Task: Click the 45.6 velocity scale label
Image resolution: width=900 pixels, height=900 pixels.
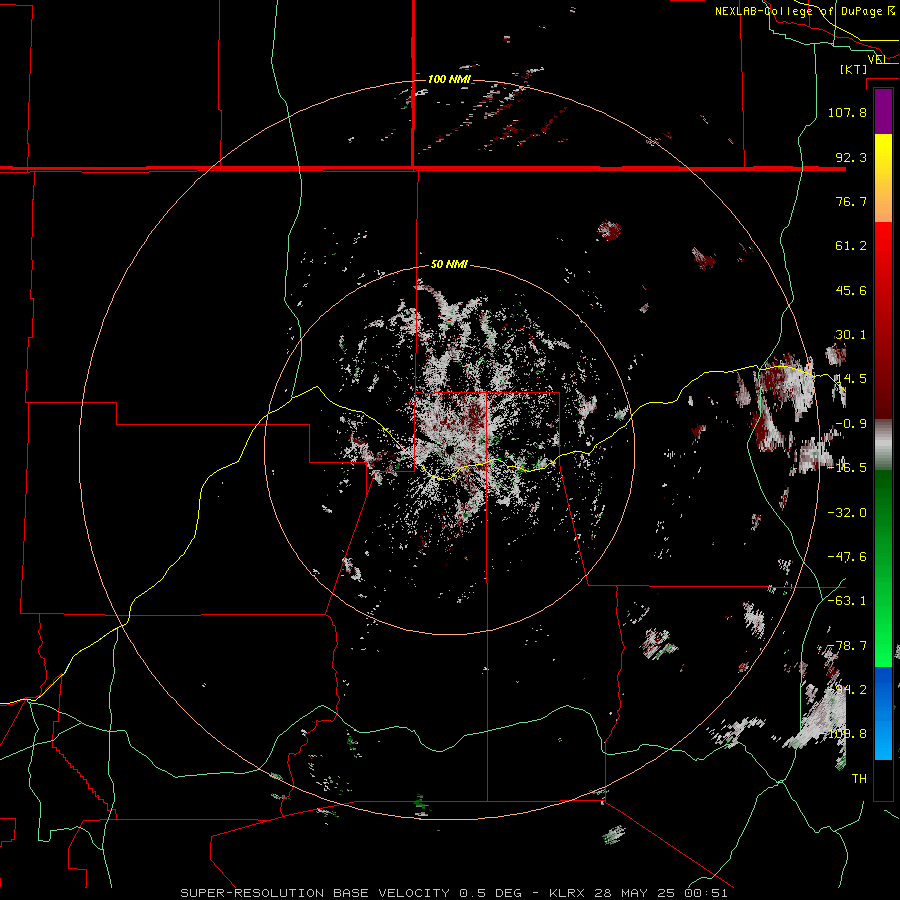Action: tap(851, 290)
